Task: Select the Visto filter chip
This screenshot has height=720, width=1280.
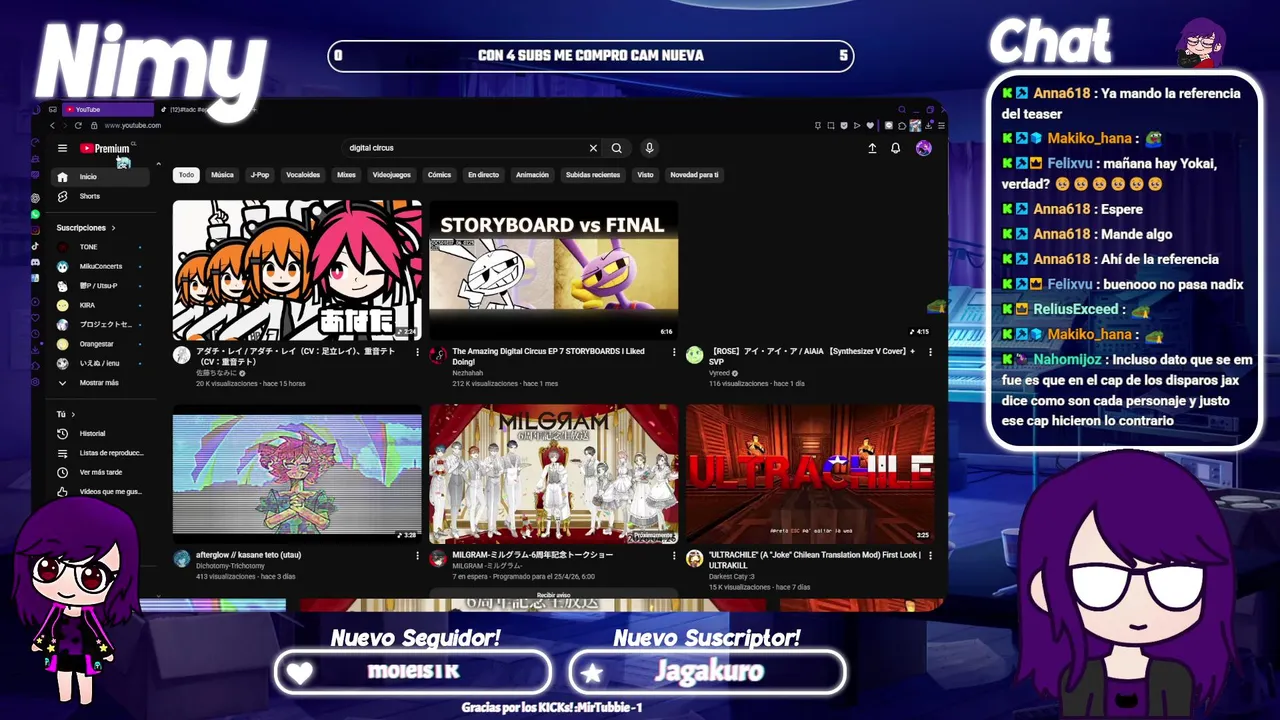Action: coord(645,175)
